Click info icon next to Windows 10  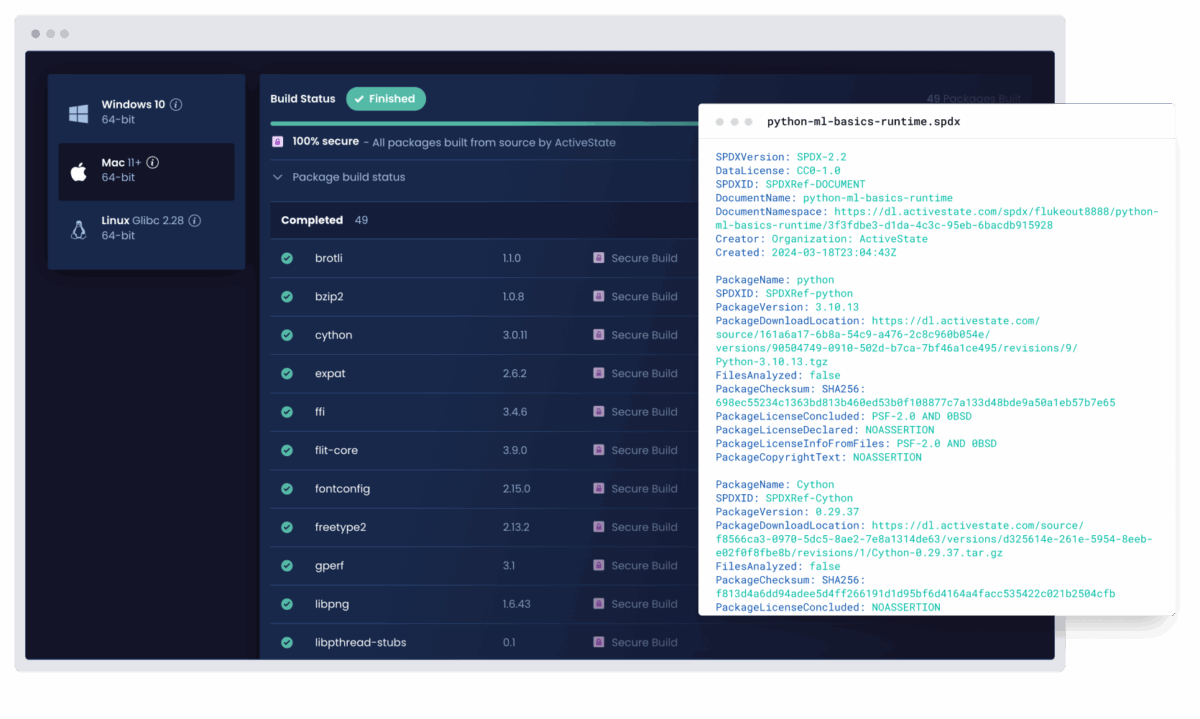tap(176, 105)
